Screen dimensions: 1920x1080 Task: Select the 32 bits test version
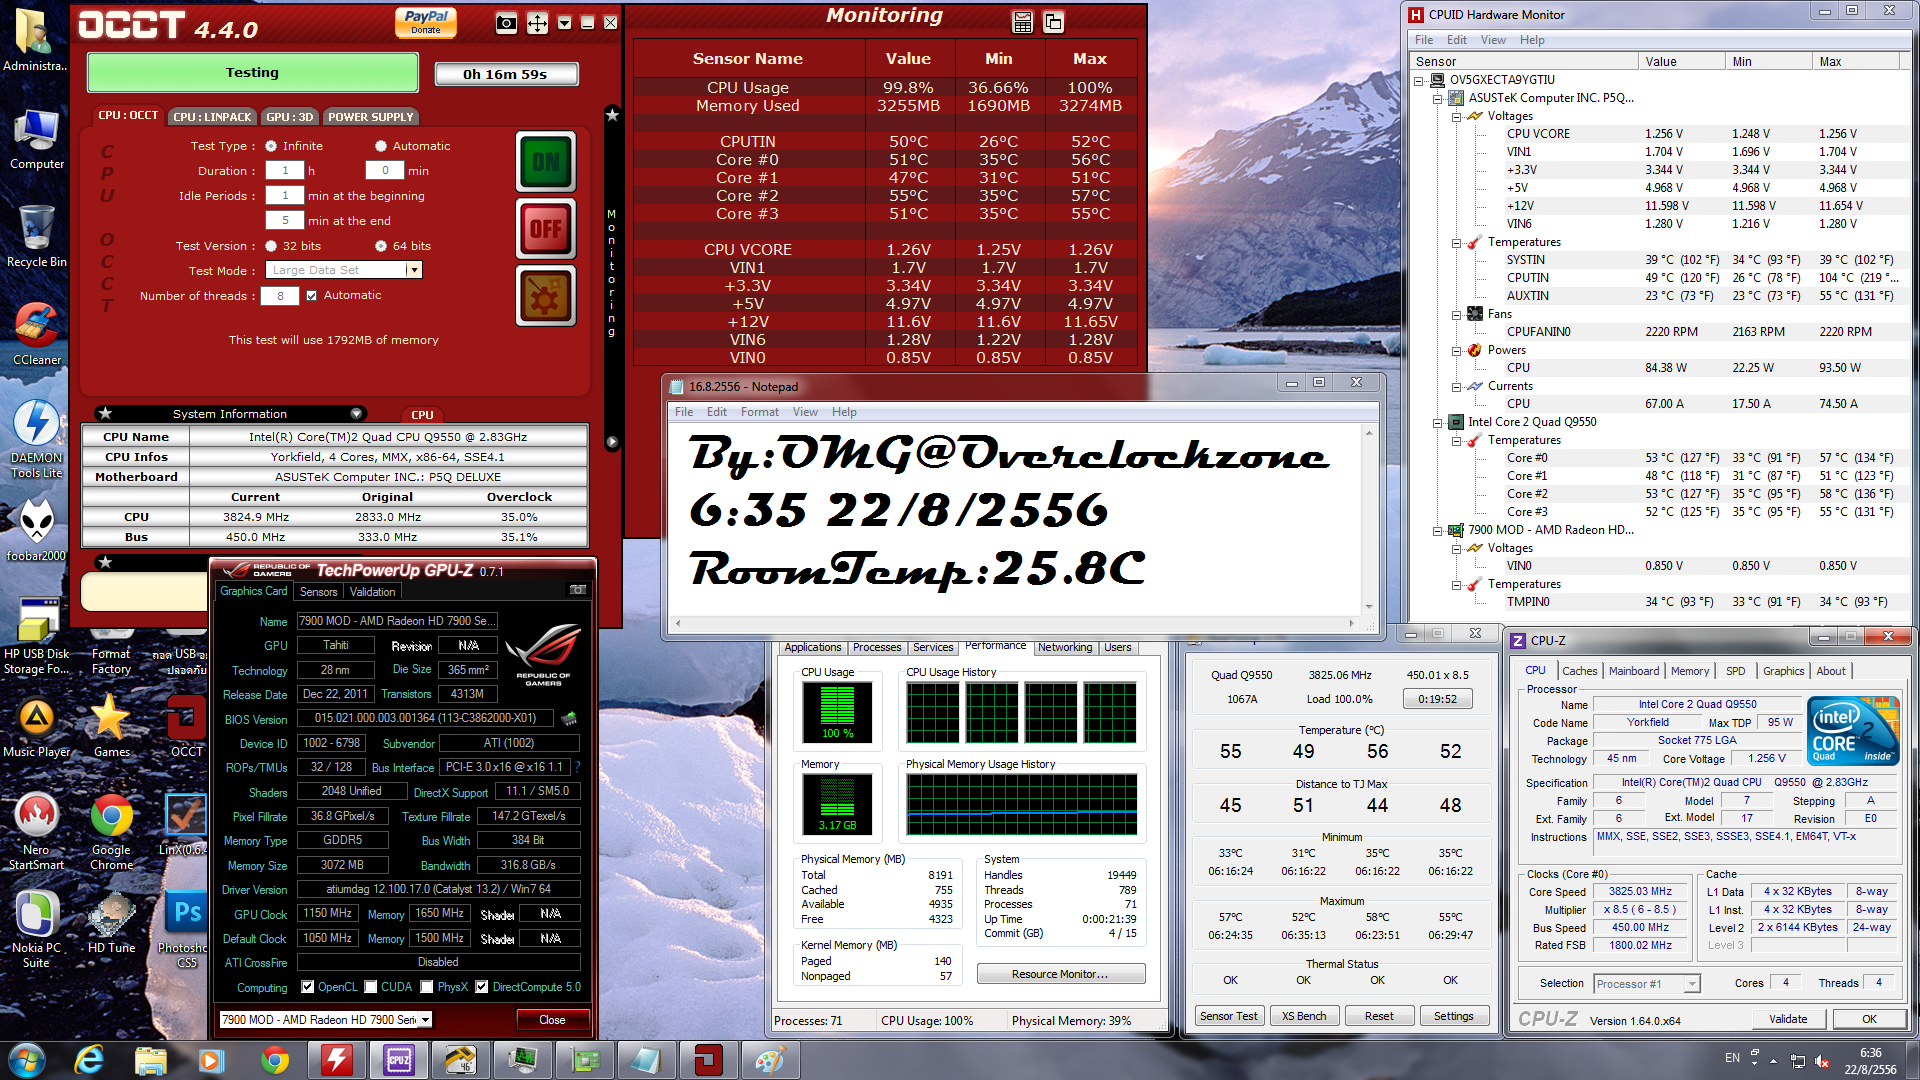(271, 246)
